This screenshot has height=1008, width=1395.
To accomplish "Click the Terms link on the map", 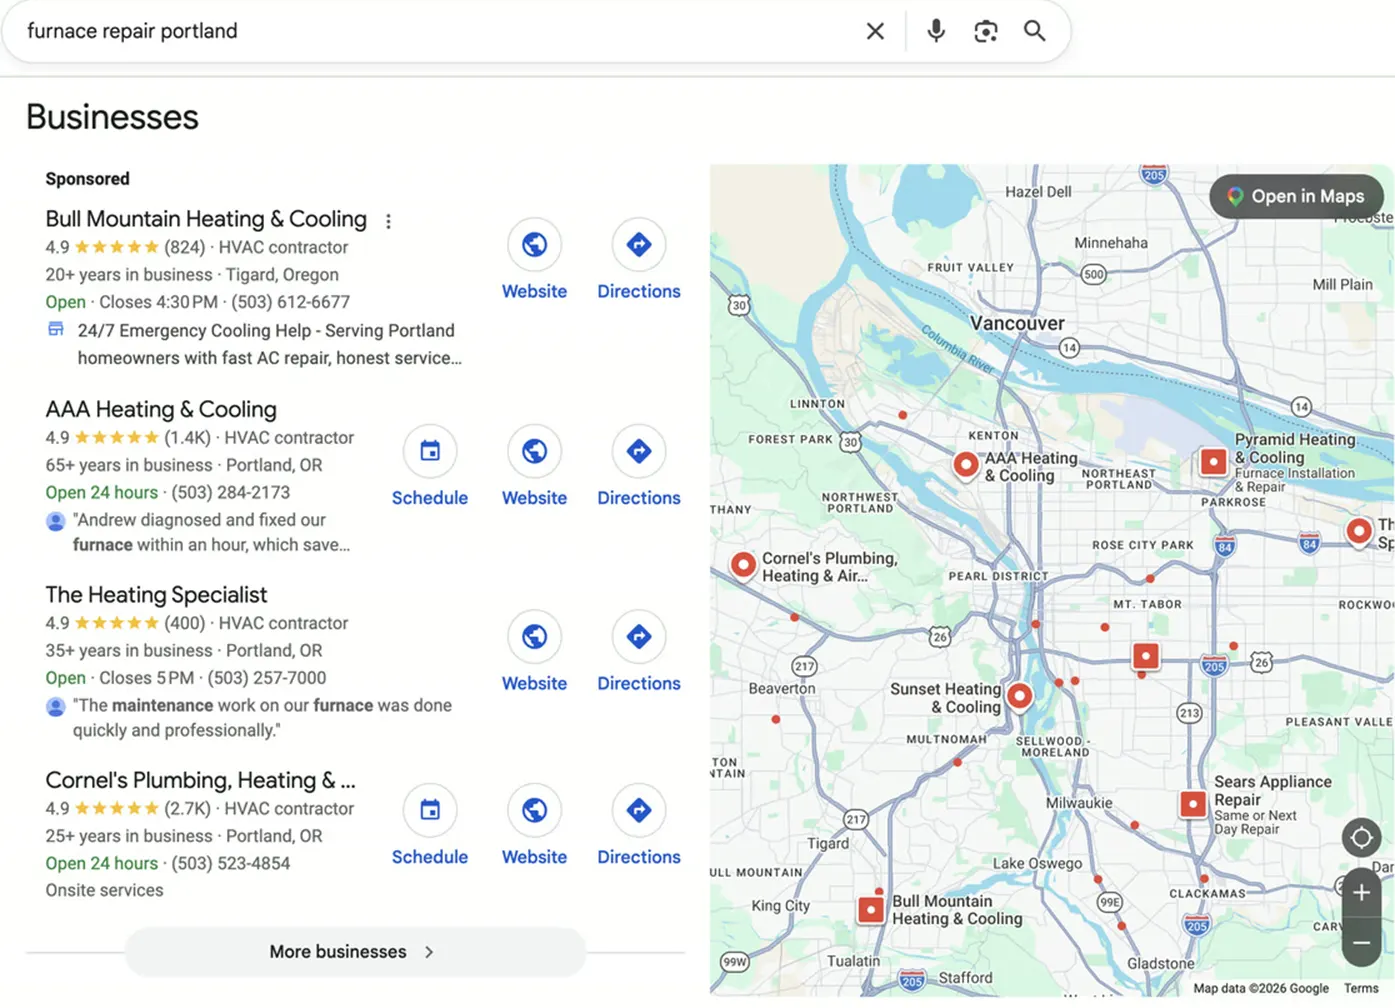I will 1361,988.
